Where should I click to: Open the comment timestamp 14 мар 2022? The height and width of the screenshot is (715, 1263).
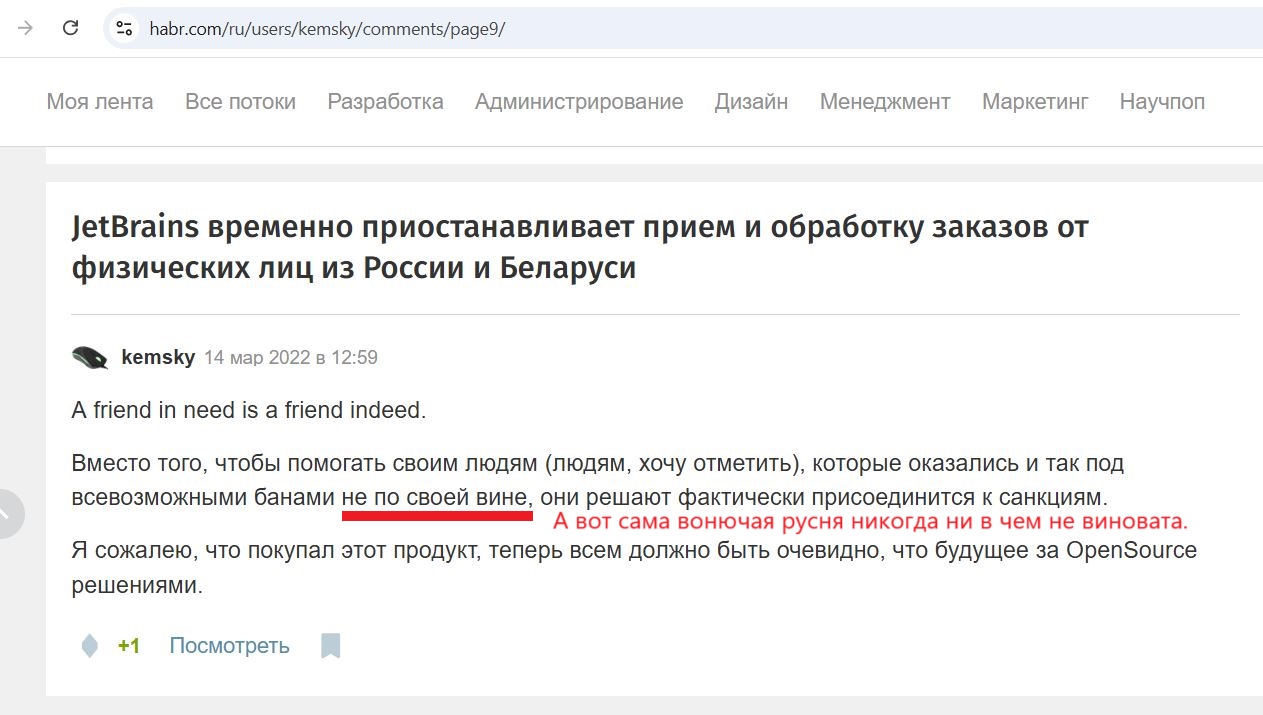click(x=291, y=357)
